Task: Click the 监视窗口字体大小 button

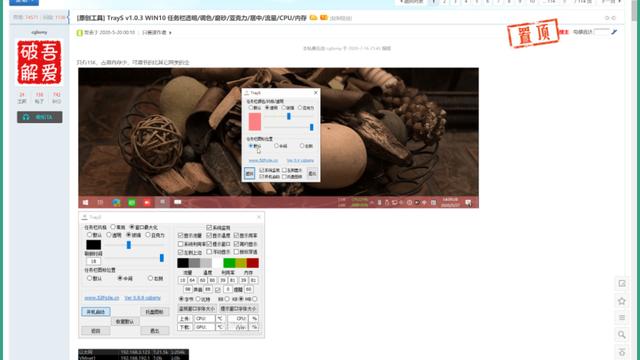Action: click(x=197, y=309)
